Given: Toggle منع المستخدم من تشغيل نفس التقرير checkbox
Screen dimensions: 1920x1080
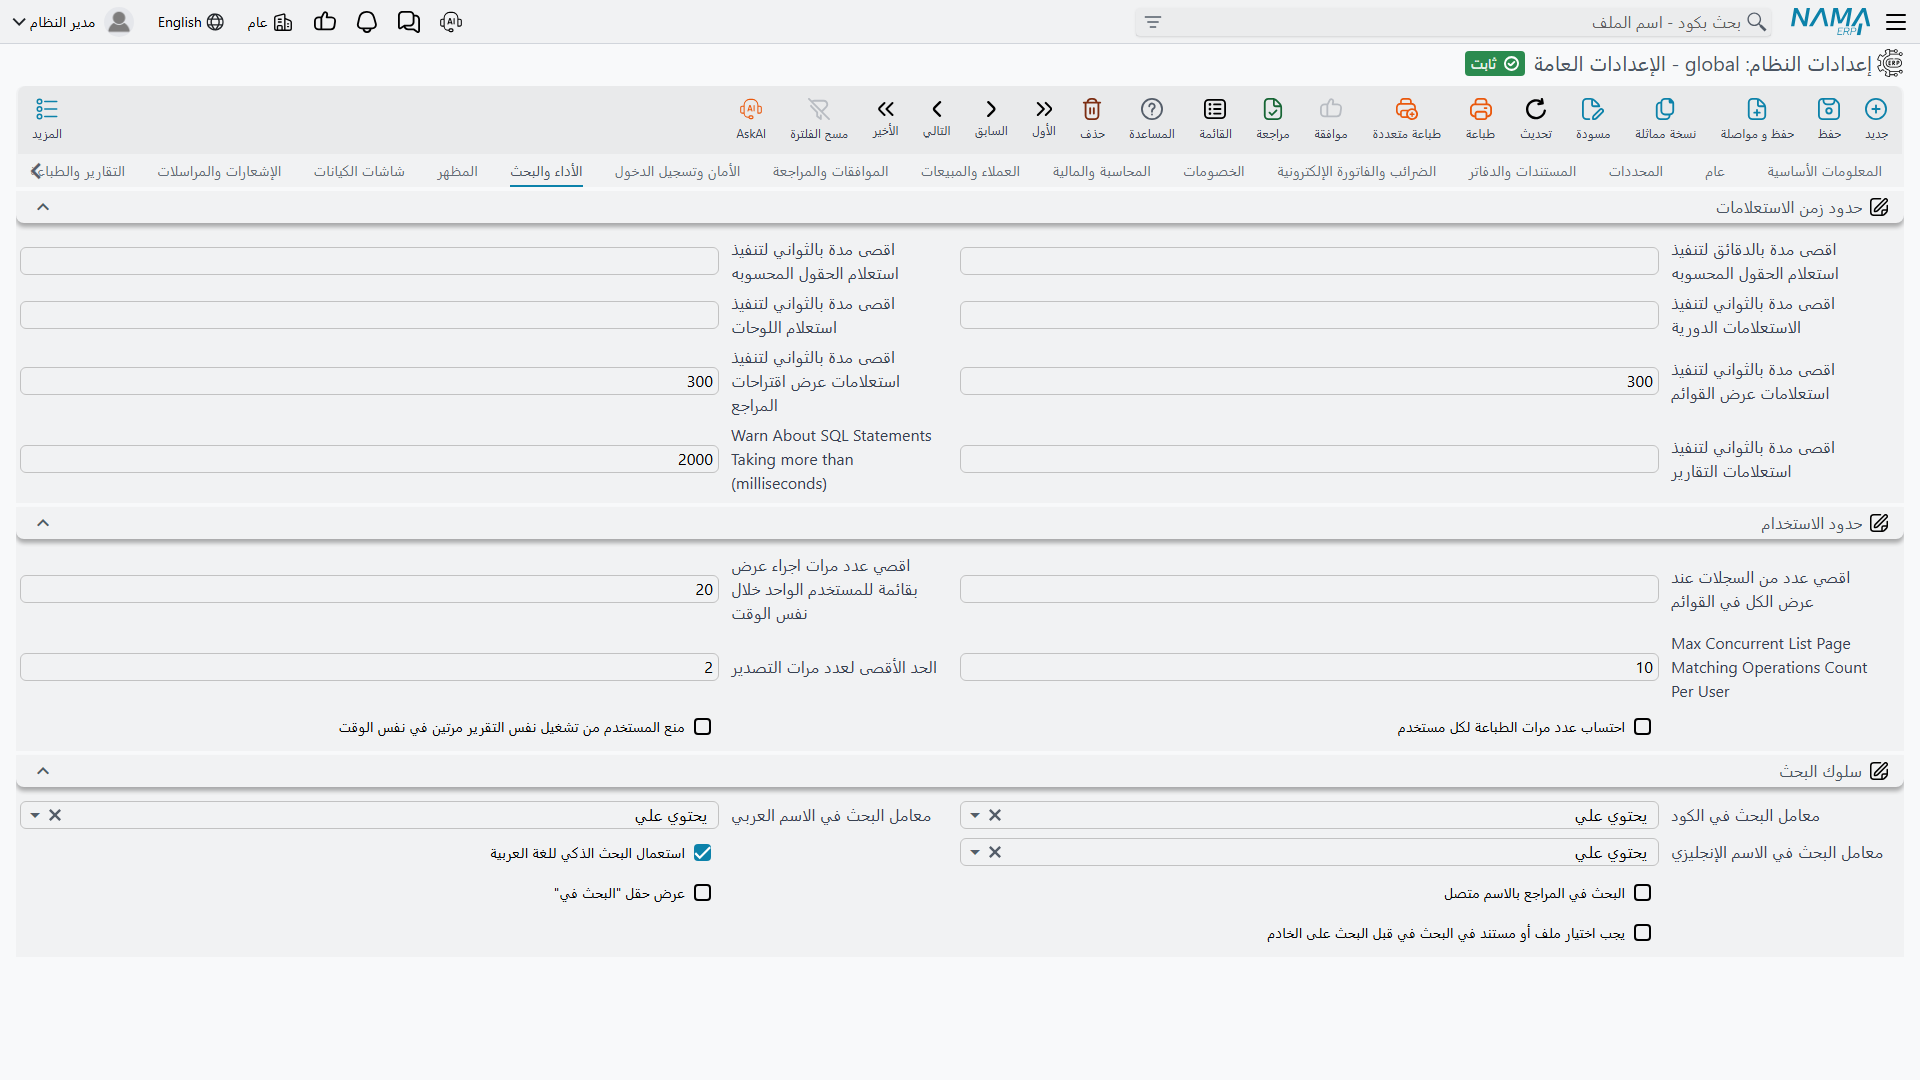Looking at the screenshot, I should [703, 727].
